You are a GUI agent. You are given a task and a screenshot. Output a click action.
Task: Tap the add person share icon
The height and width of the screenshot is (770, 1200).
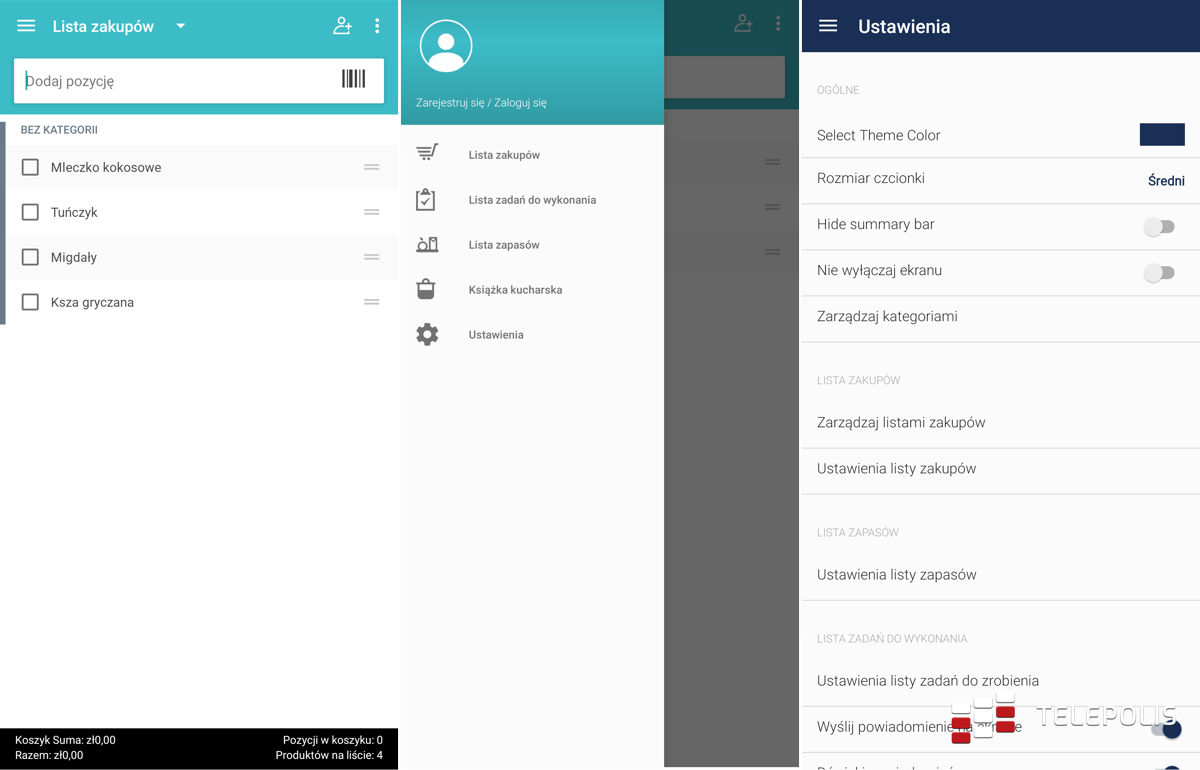(x=342, y=26)
